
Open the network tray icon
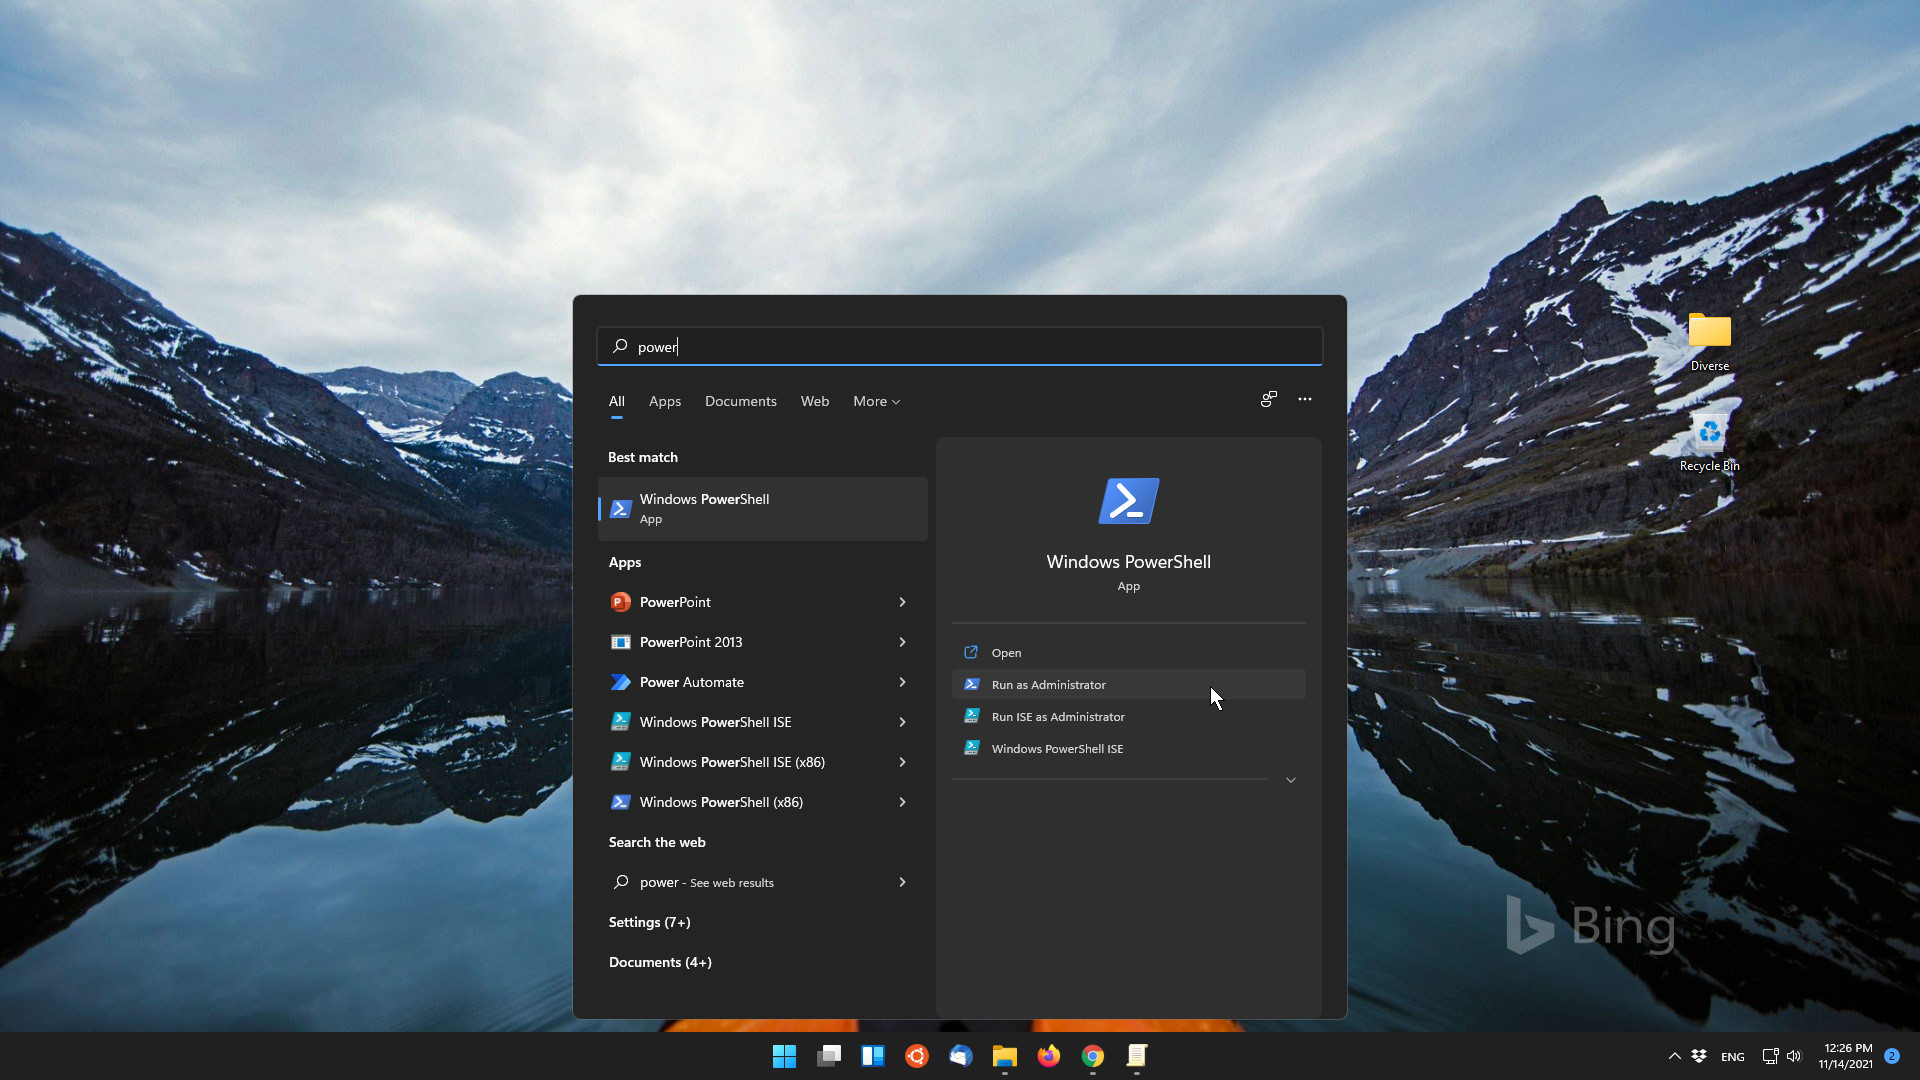coord(1770,1056)
